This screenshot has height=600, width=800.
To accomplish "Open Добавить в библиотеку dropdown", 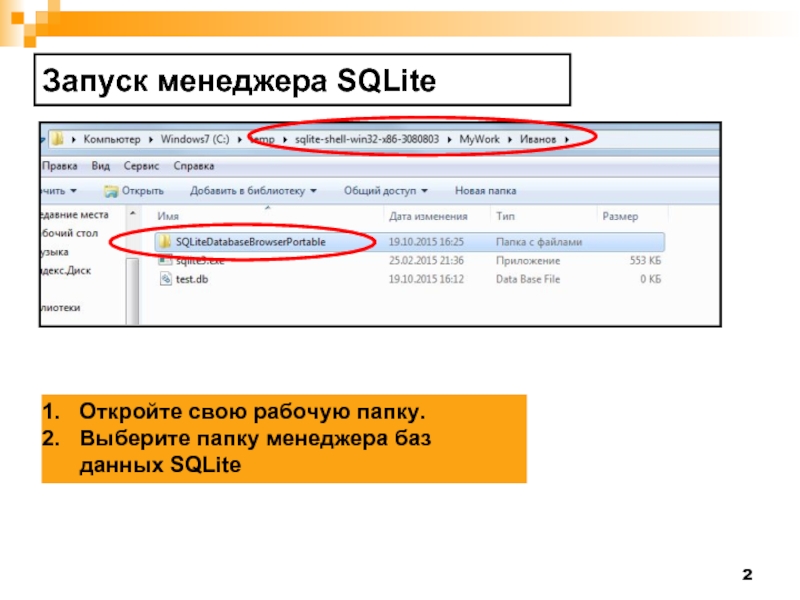I will 253,191.
